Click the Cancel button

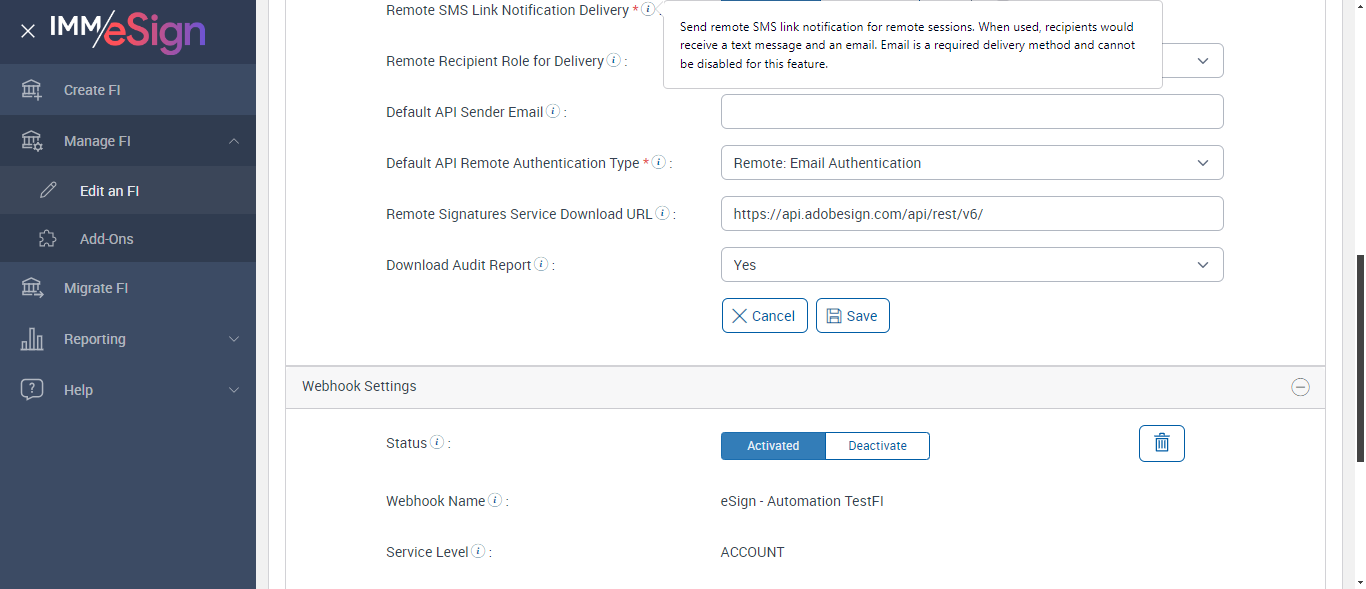click(764, 316)
